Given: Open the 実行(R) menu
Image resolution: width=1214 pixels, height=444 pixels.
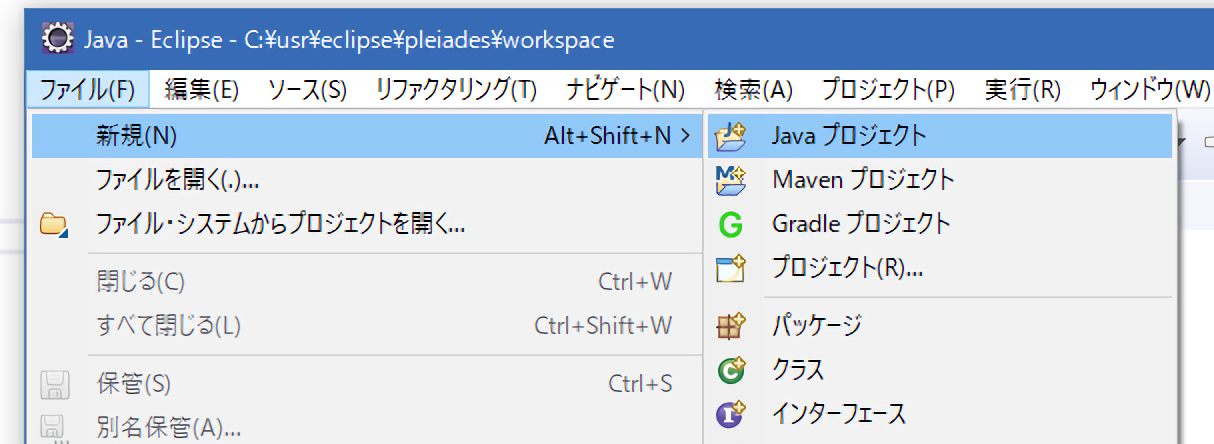Looking at the screenshot, I should [1022, 89].
